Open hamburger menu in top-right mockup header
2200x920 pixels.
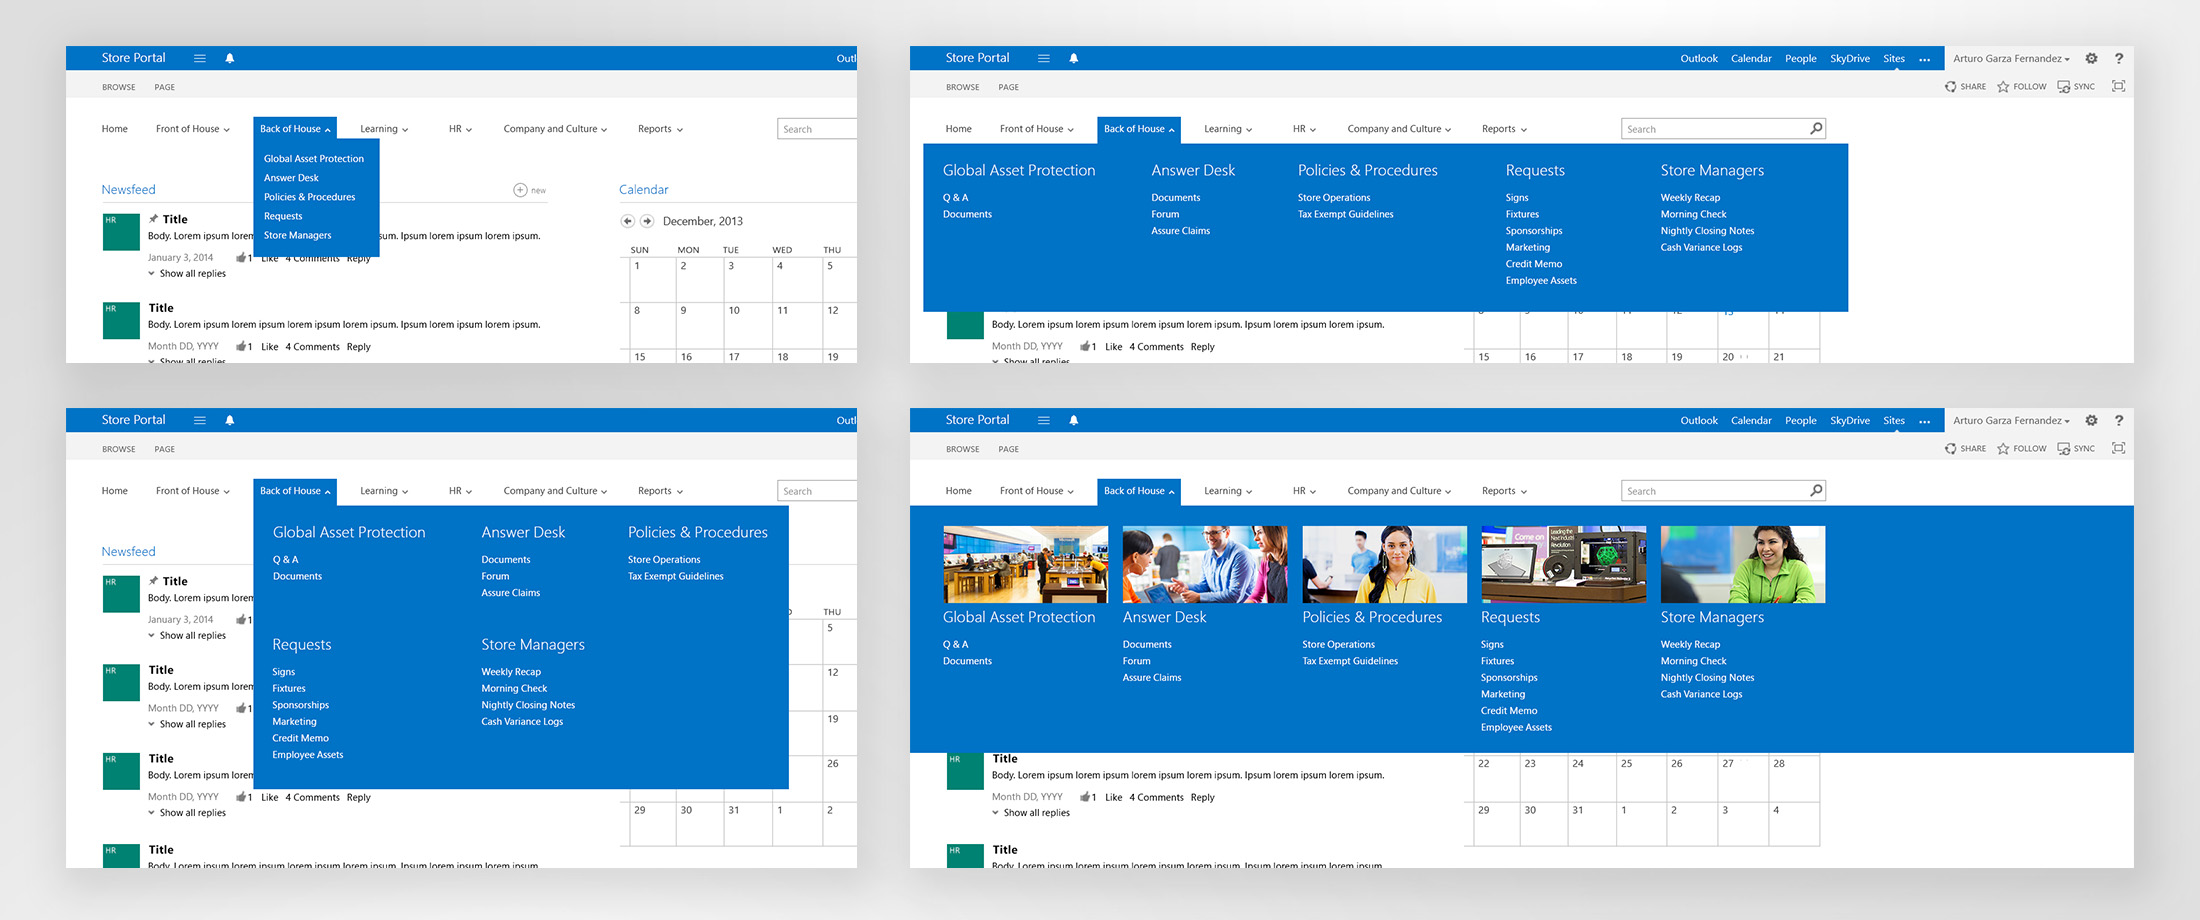(x=1044, y=58)
